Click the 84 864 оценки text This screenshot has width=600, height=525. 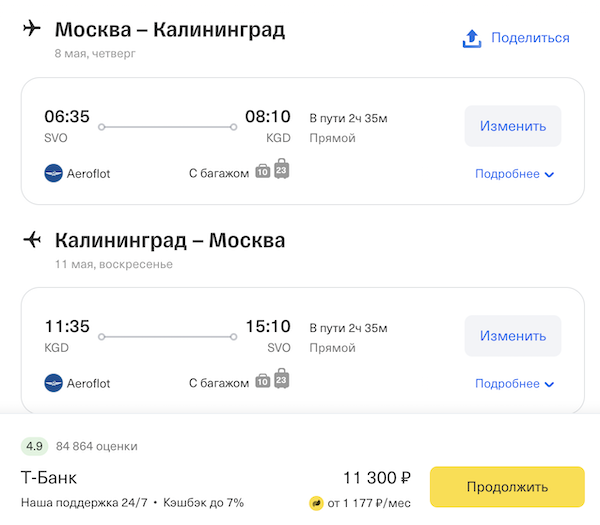click(97, 446)
